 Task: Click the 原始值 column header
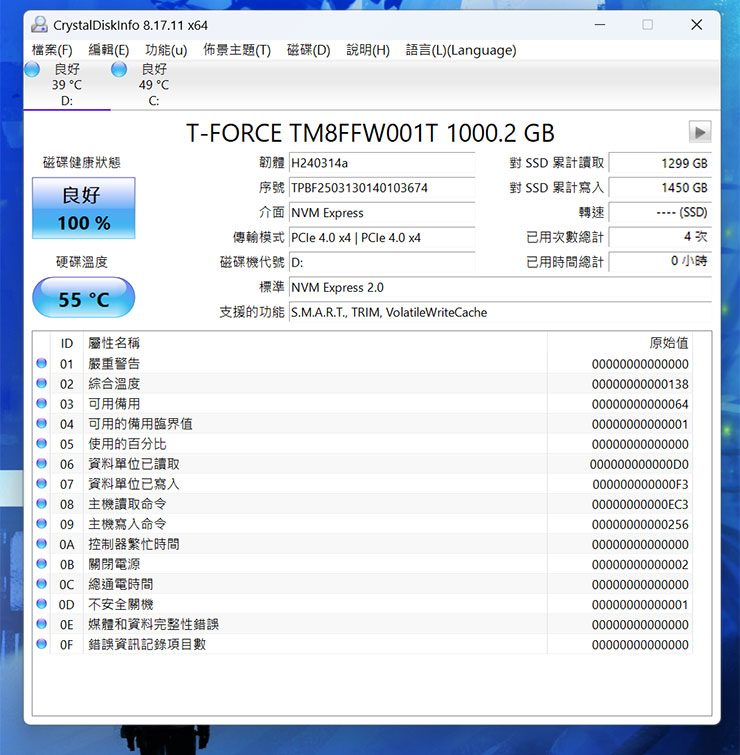(x=620, y=343)
